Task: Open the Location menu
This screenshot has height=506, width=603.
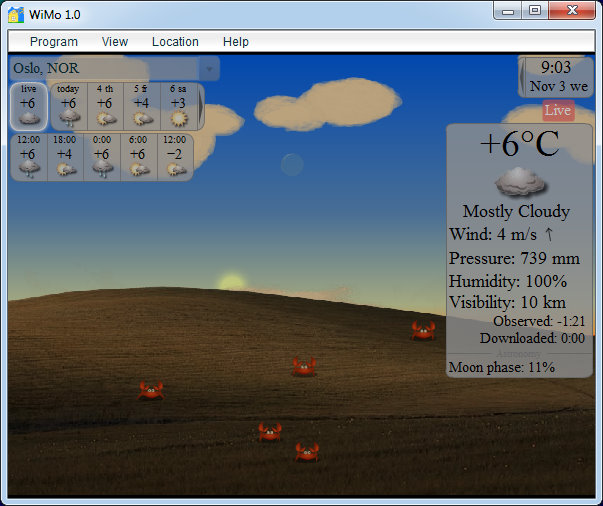Action: [x=175, y=42]
